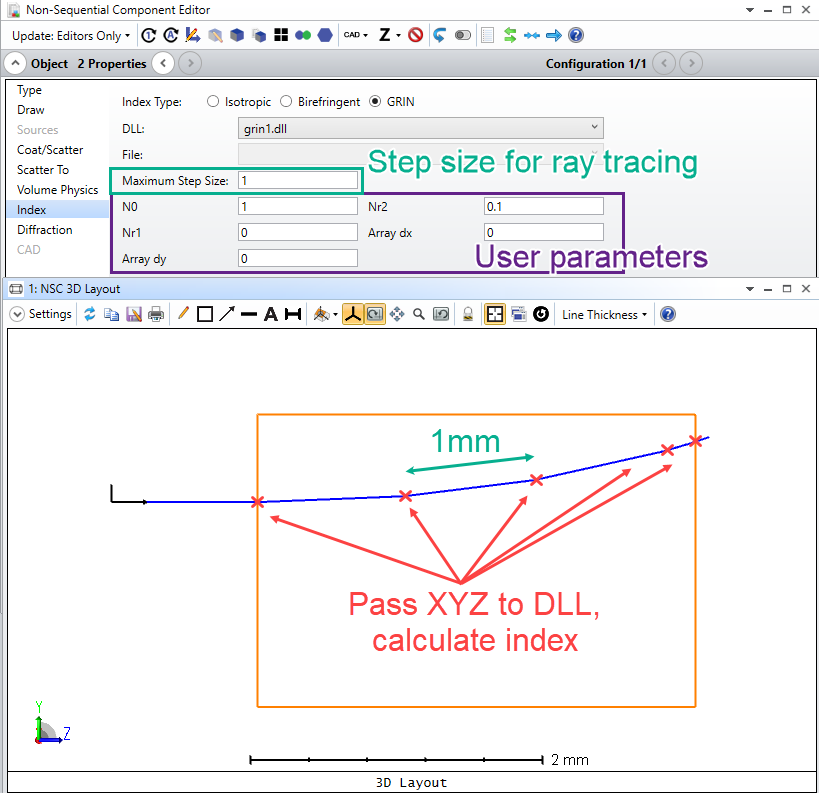Screen dimensions: 819x793
Task: Collapse the Object 2 Properties panel
Action: tap(15, 63)
